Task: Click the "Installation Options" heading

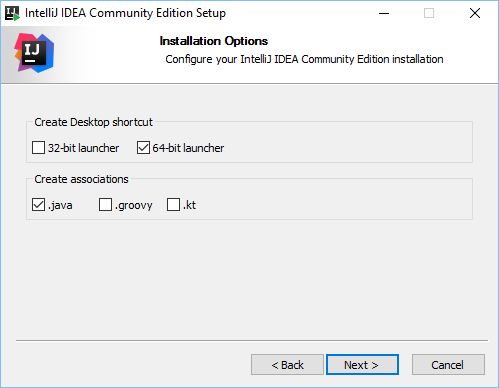Action: click(x=214, y=41)
